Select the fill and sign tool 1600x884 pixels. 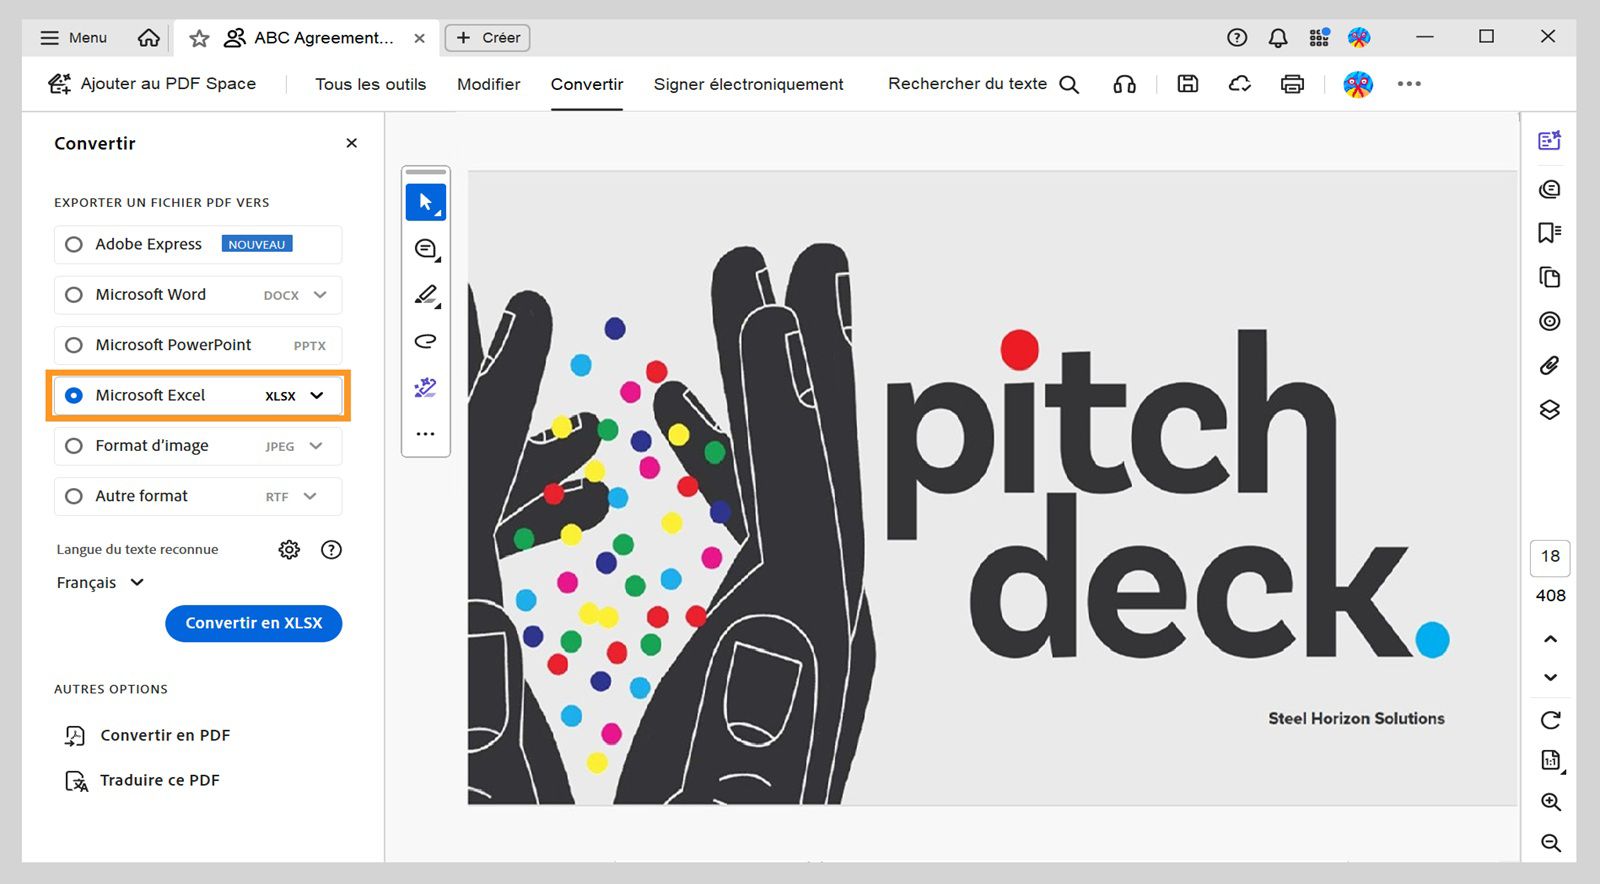coord(426,387)
